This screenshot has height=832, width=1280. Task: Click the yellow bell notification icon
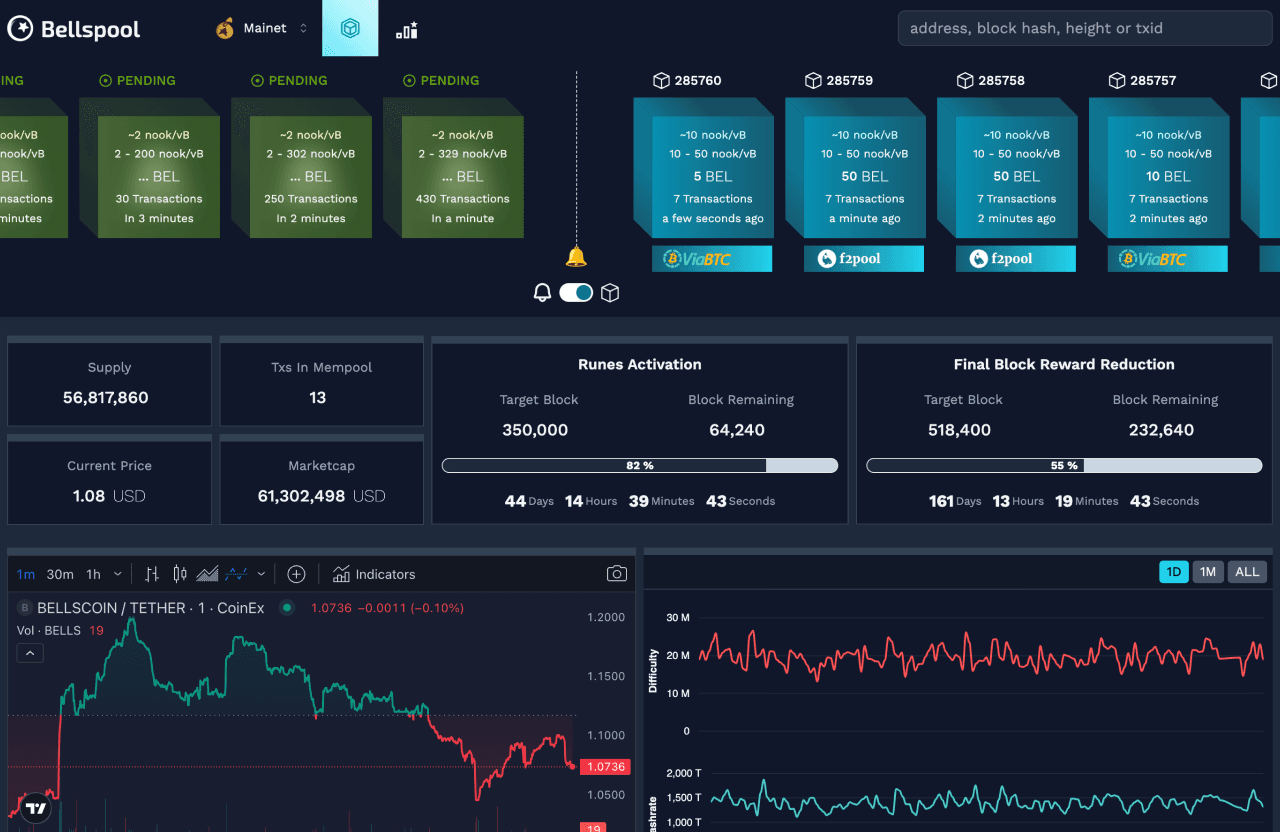576,257
